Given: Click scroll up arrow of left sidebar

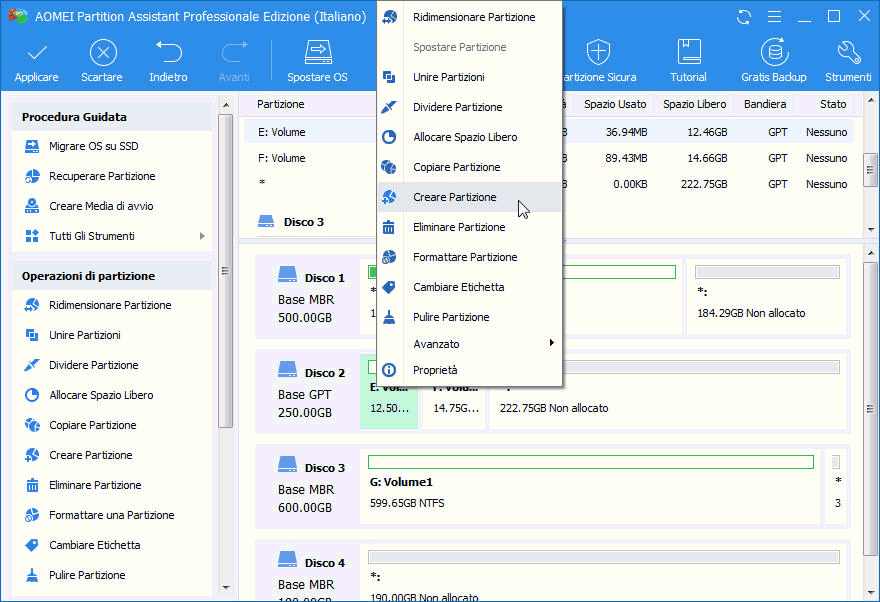Looking at the screenshot, I should [x=226, y=105].
